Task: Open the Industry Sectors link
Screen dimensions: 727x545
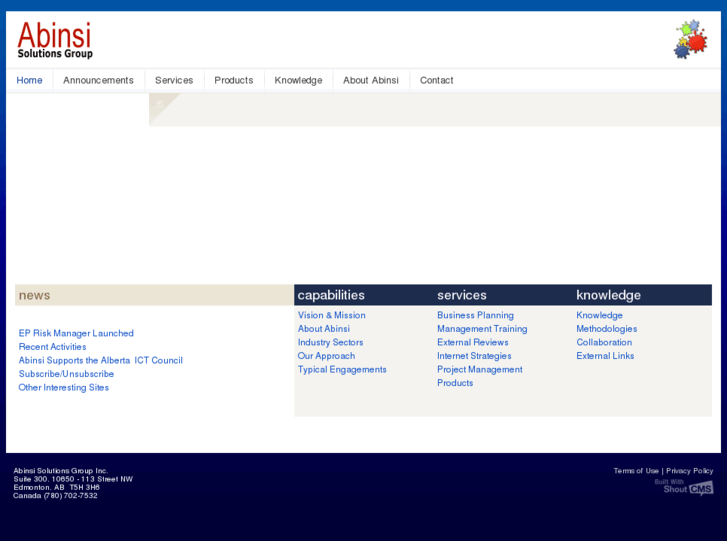Action: tap(330, 342)
